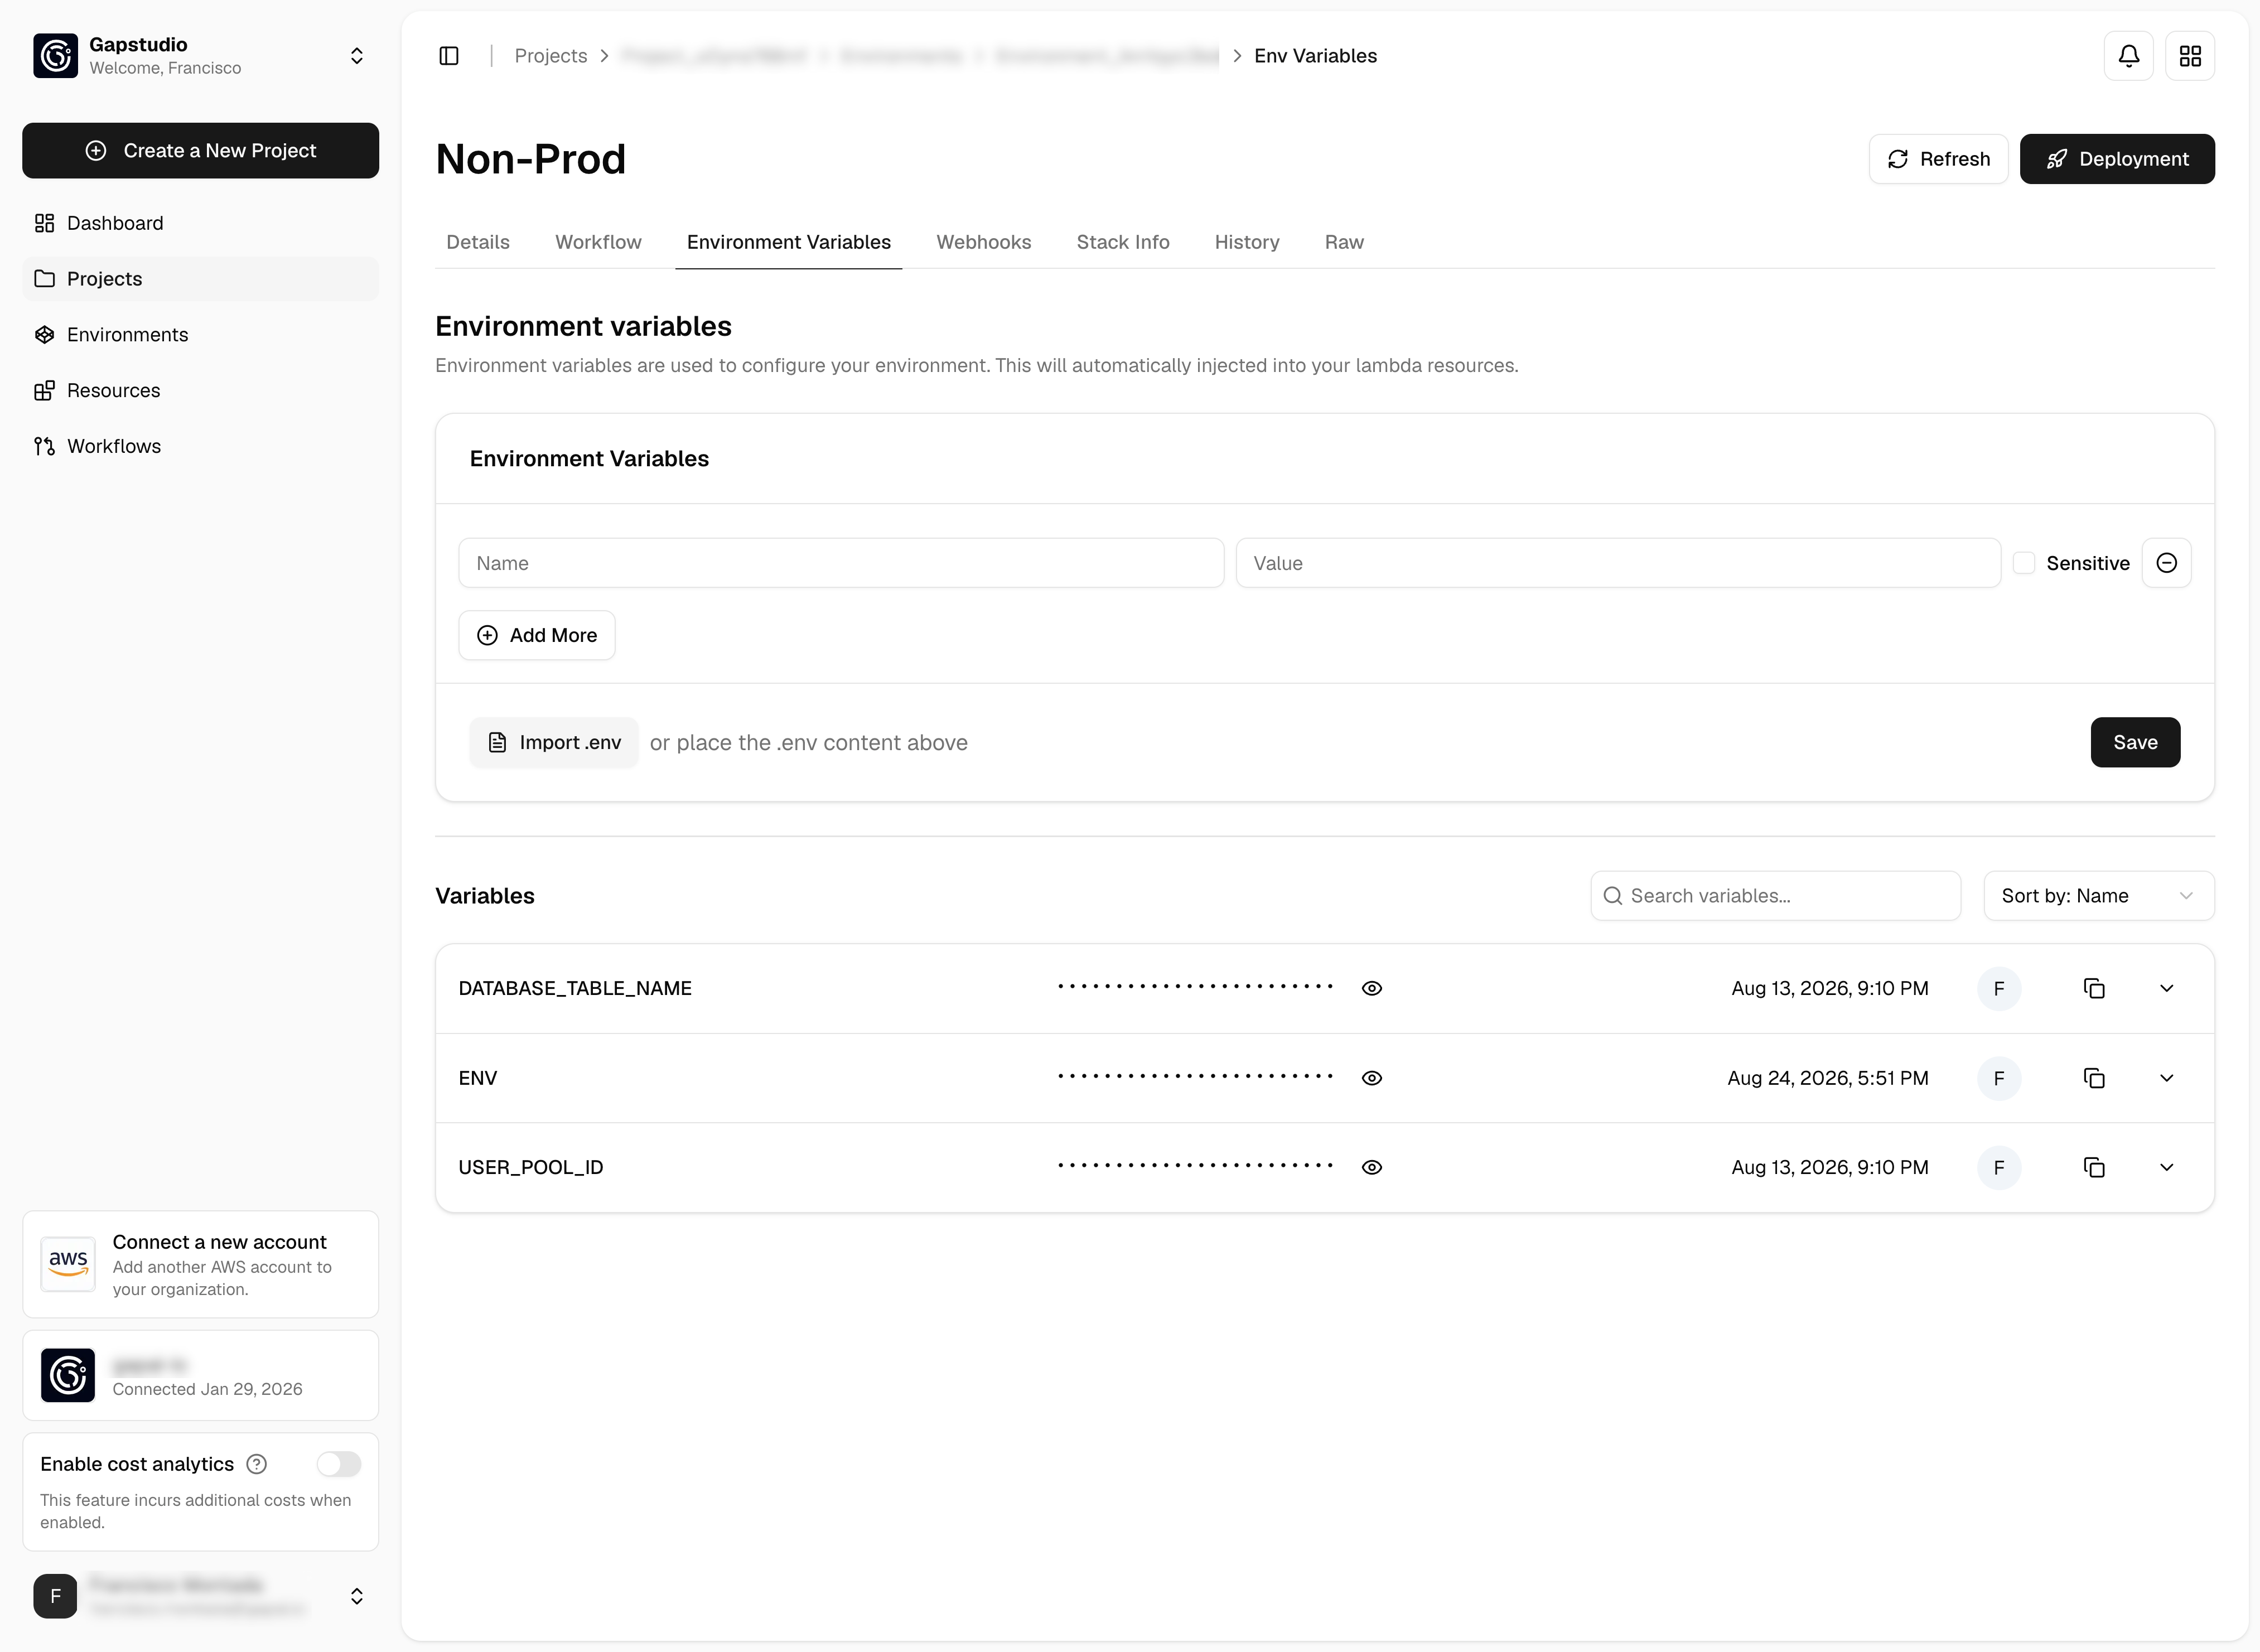Check the Sensitive checkbox
The image size is (2260, 1652).
point(2024,563)
